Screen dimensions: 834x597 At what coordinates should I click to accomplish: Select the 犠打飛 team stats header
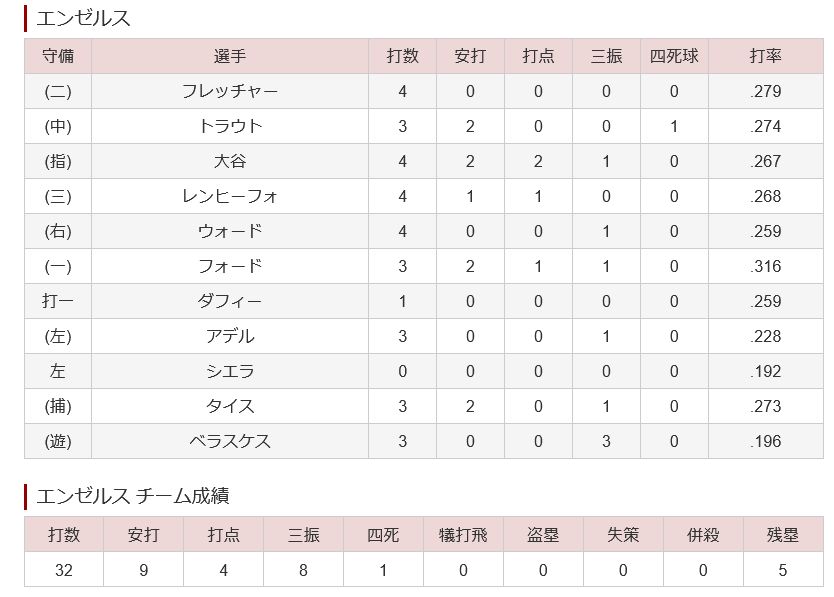[464, 535]
